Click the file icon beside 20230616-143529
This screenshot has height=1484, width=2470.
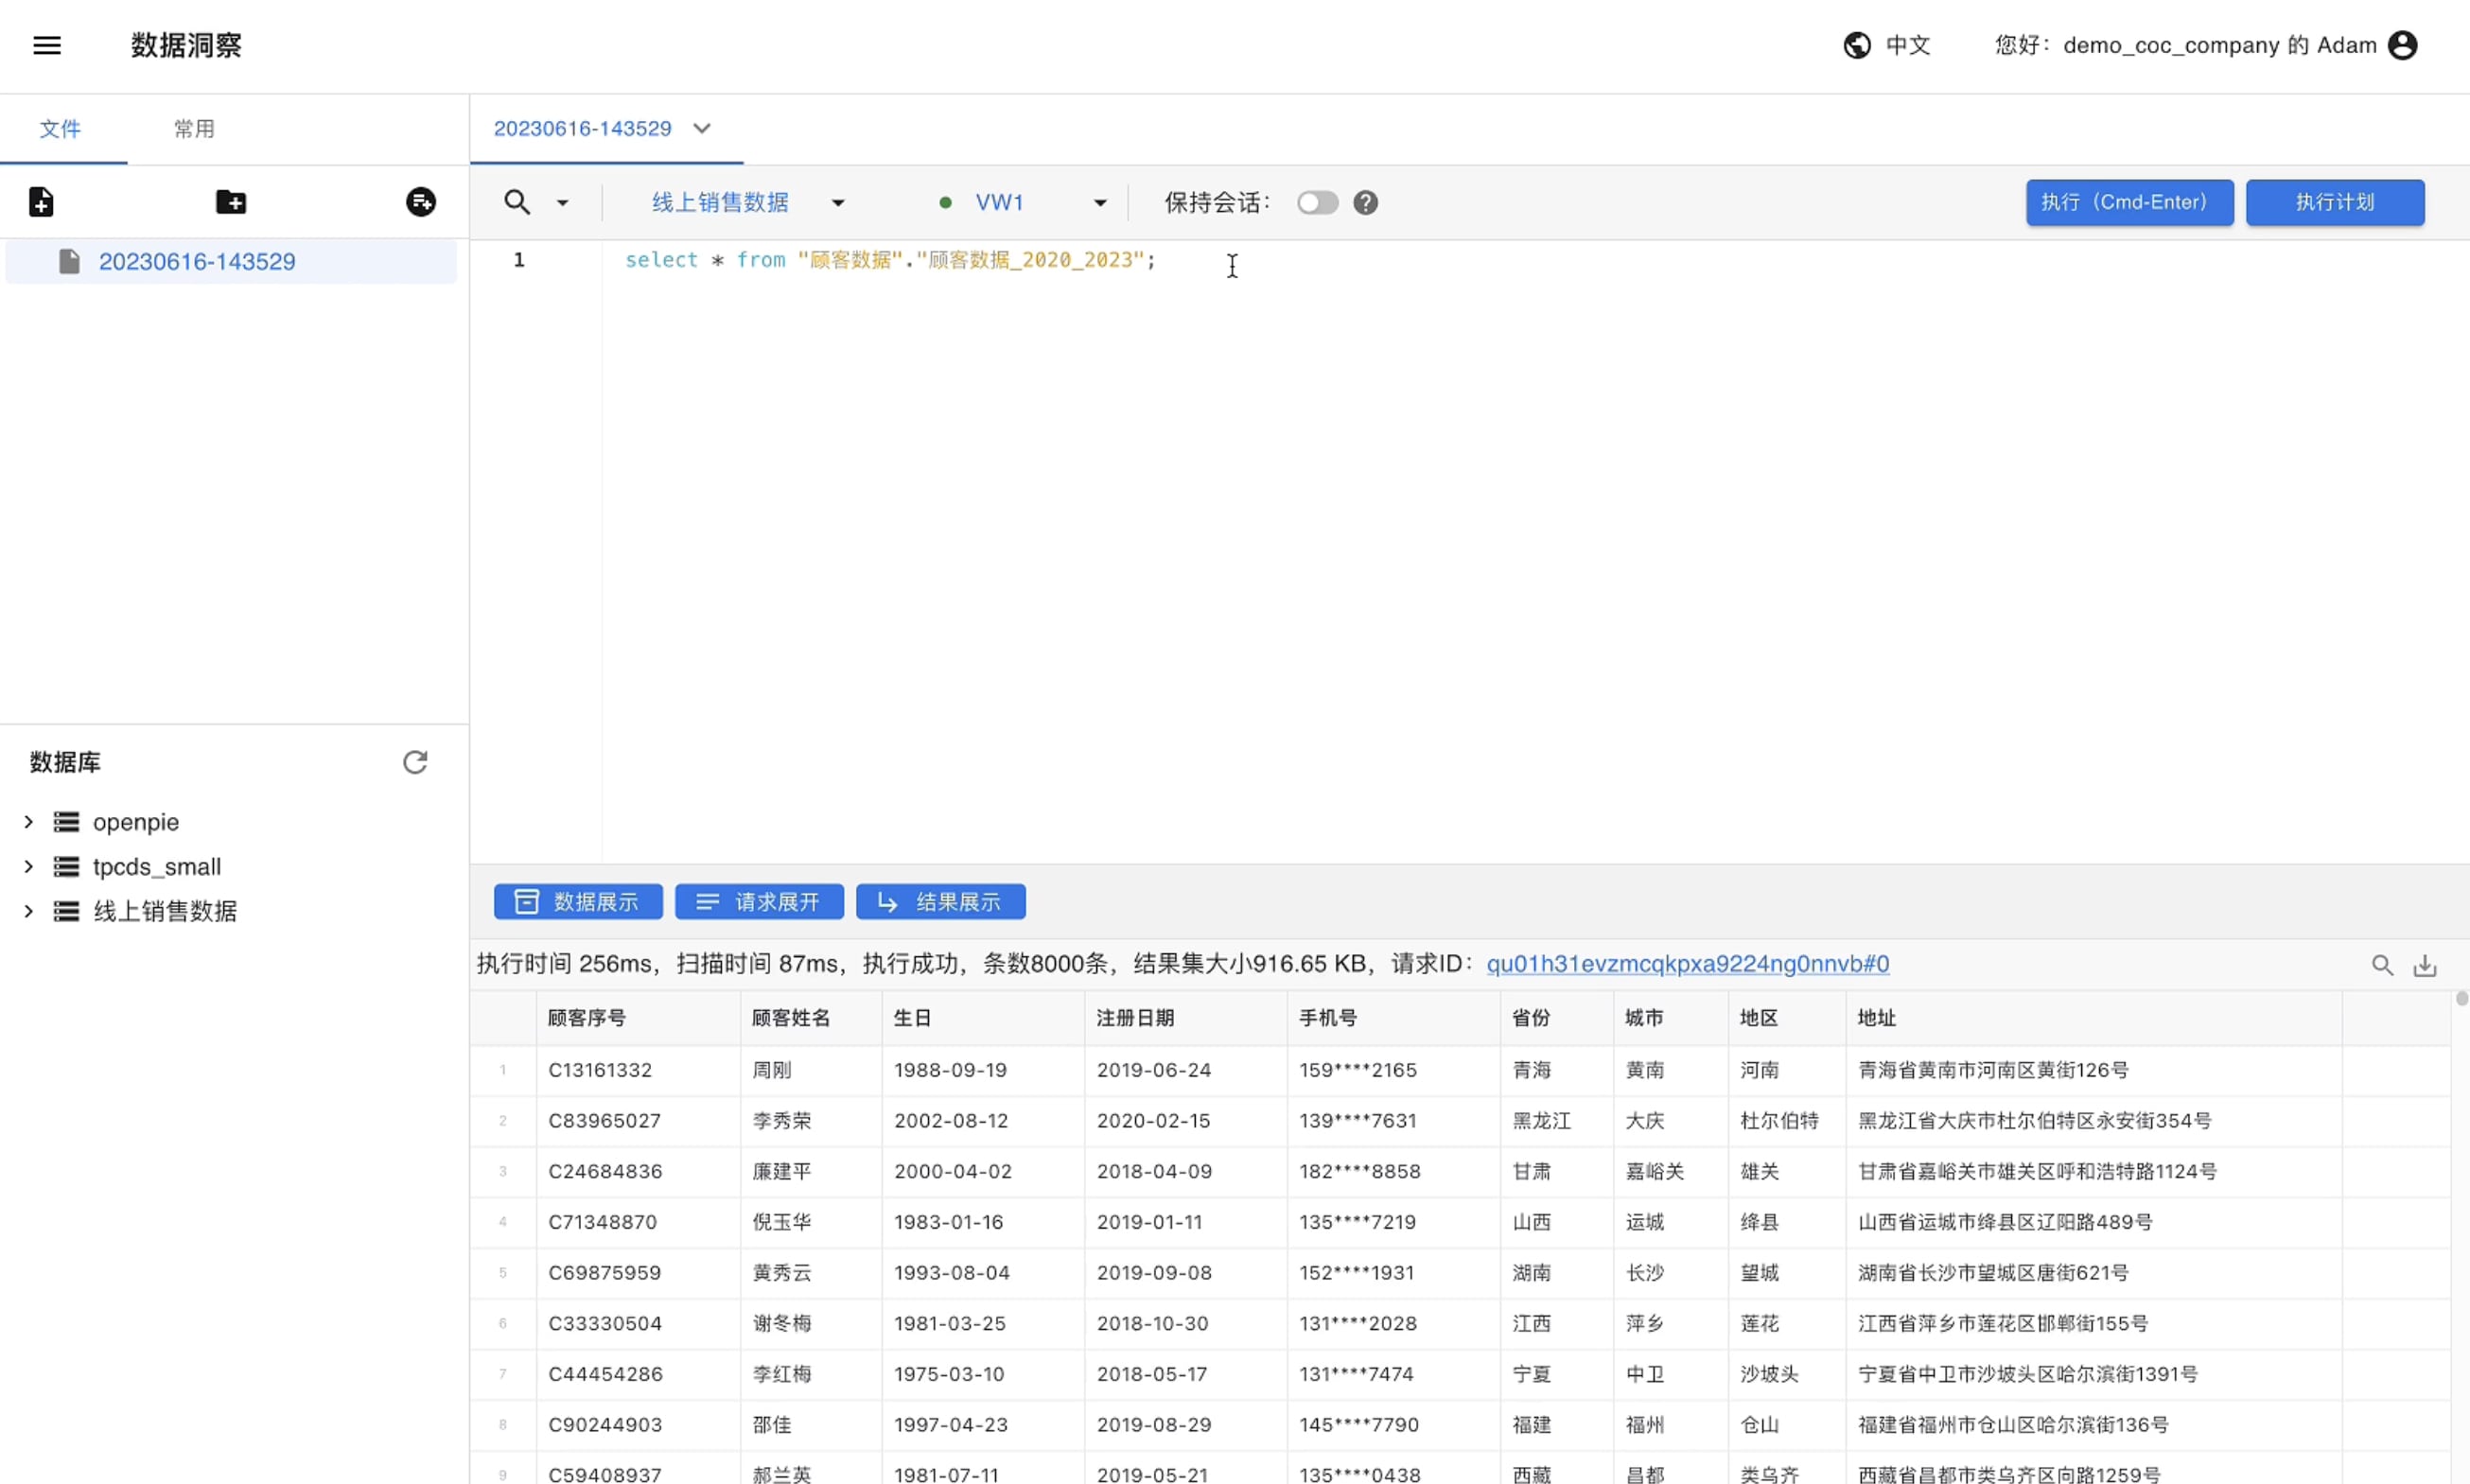[x=69, y=262]
